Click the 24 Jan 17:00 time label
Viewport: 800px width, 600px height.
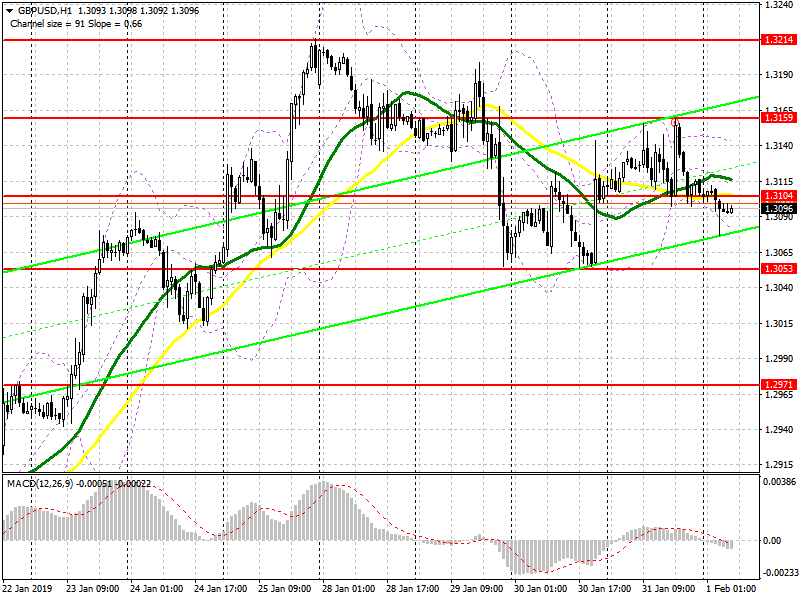(x=221, y=588)
